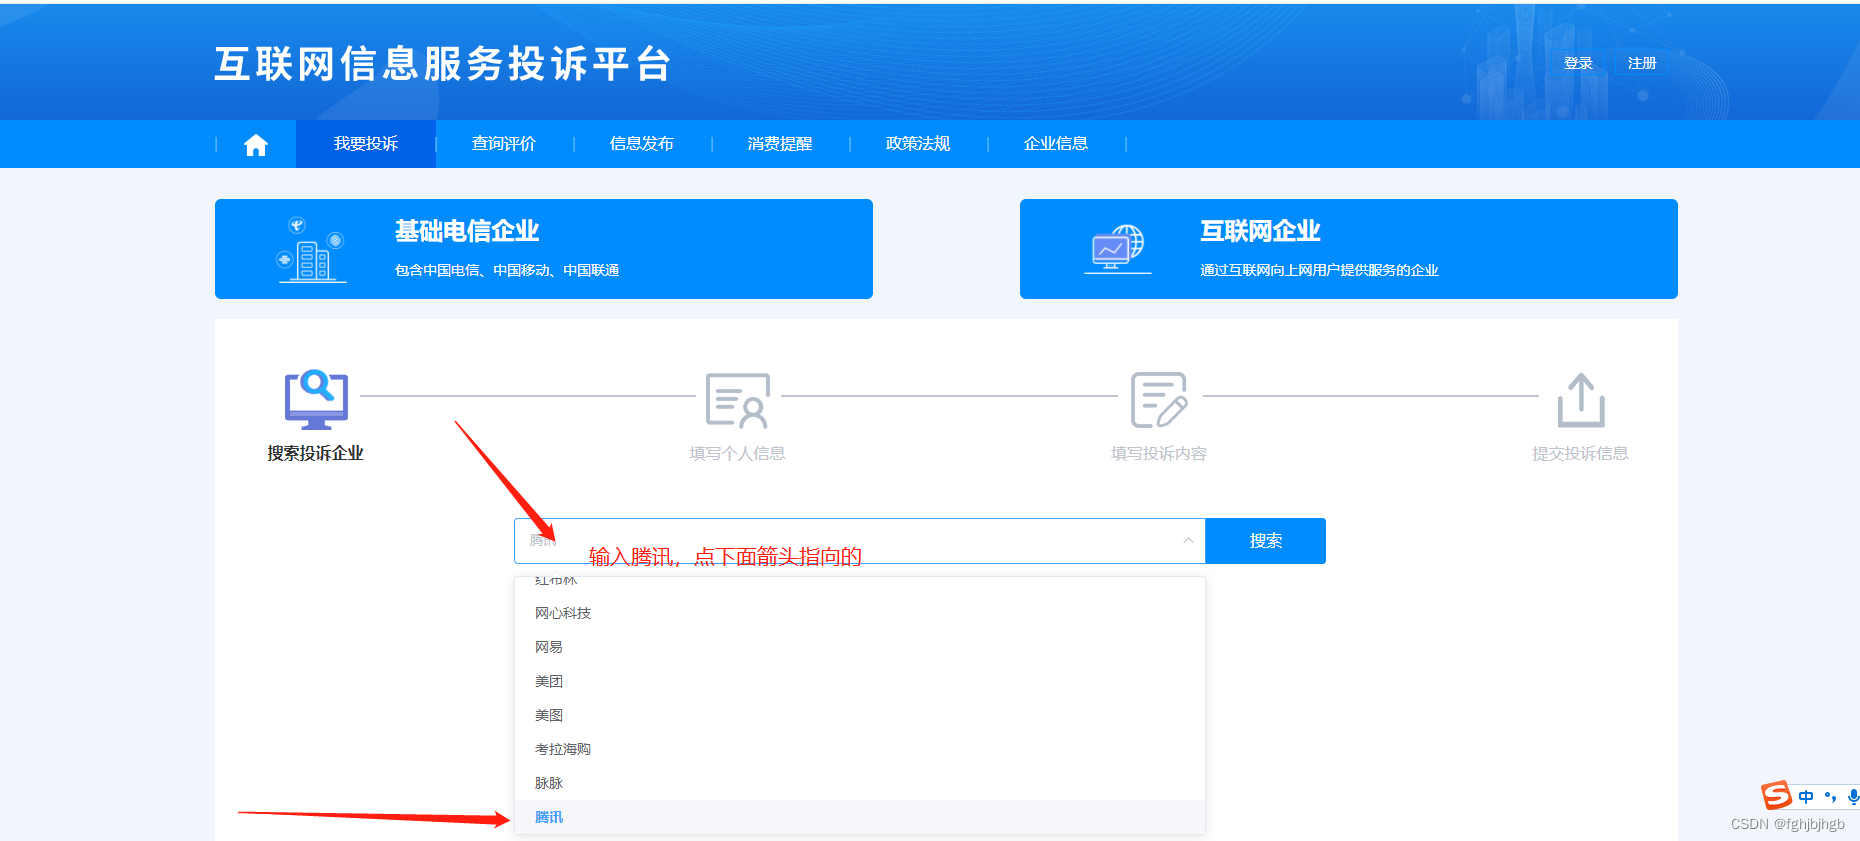Select 美团 from the dropdown list
Screen dimensions: 1860x841
[860, 681]
